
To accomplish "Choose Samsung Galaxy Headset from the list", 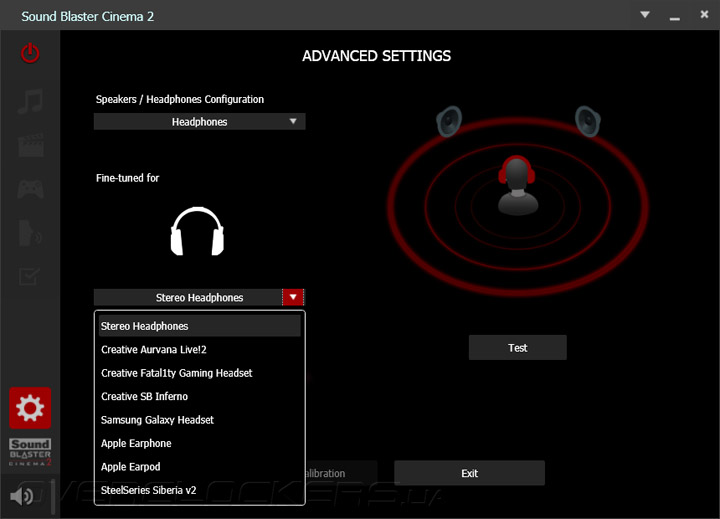I will [199, 420].
